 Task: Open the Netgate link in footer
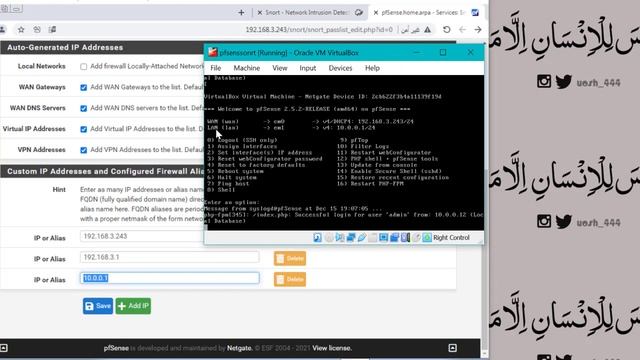click(239, 348)
